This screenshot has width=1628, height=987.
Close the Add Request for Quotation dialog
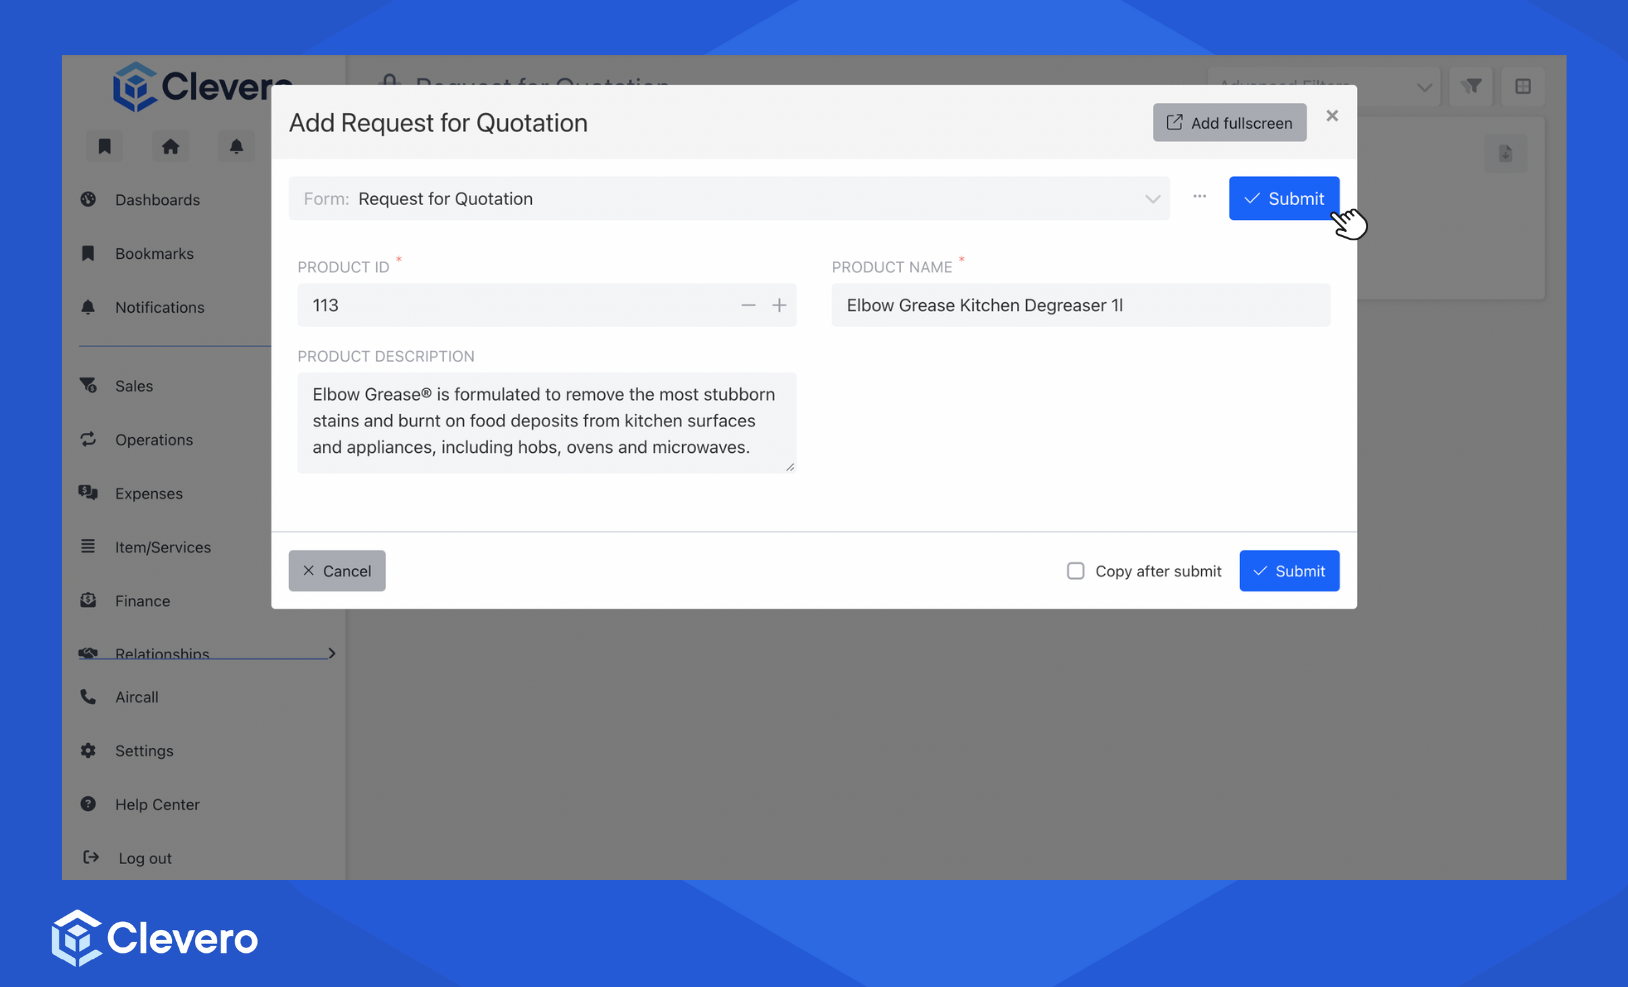tap(1332, 116)
